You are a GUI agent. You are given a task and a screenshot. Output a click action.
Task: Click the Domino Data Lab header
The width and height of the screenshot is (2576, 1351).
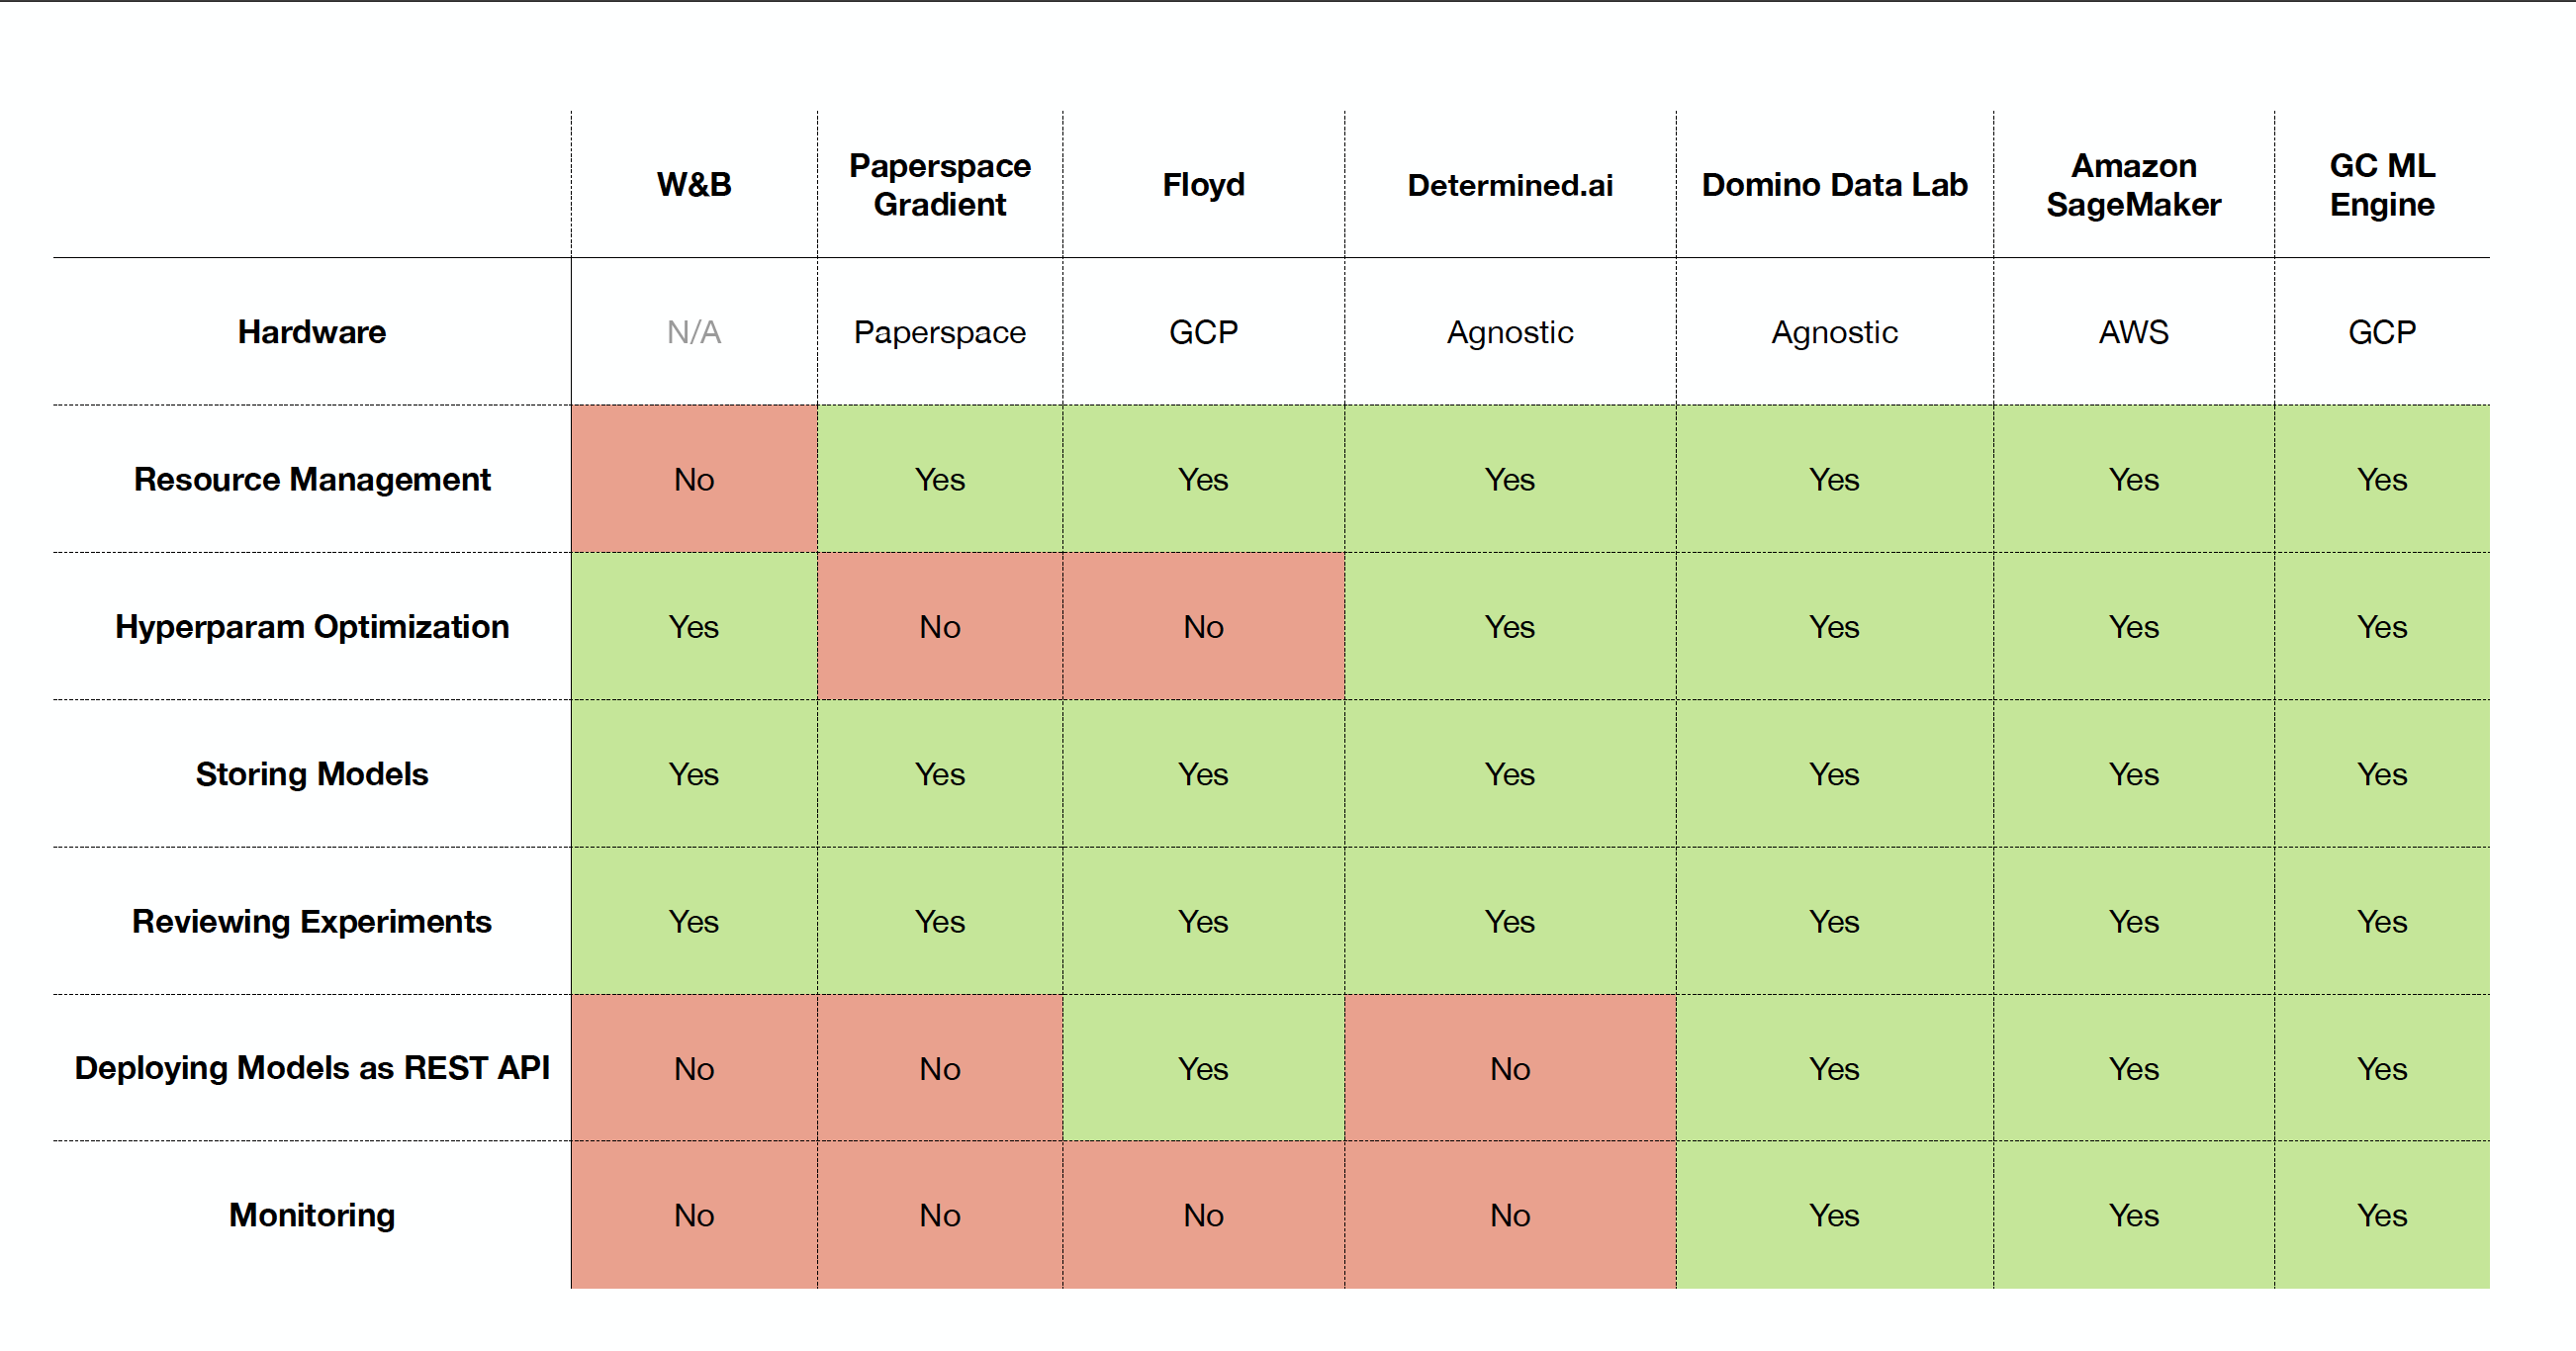tap(1834, 185)
